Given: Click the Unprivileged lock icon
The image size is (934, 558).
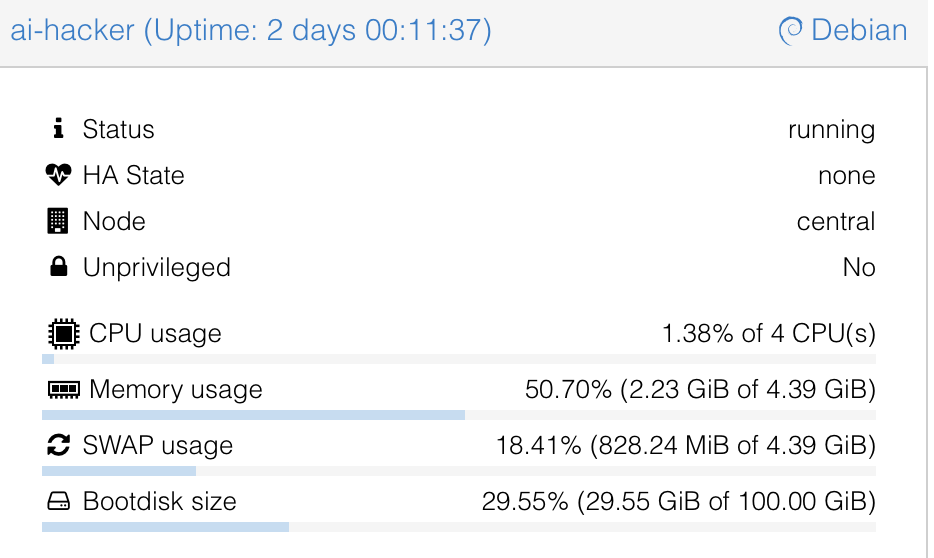Looking at the screenshot, I should pyautogui.click(x=58, y=267).
